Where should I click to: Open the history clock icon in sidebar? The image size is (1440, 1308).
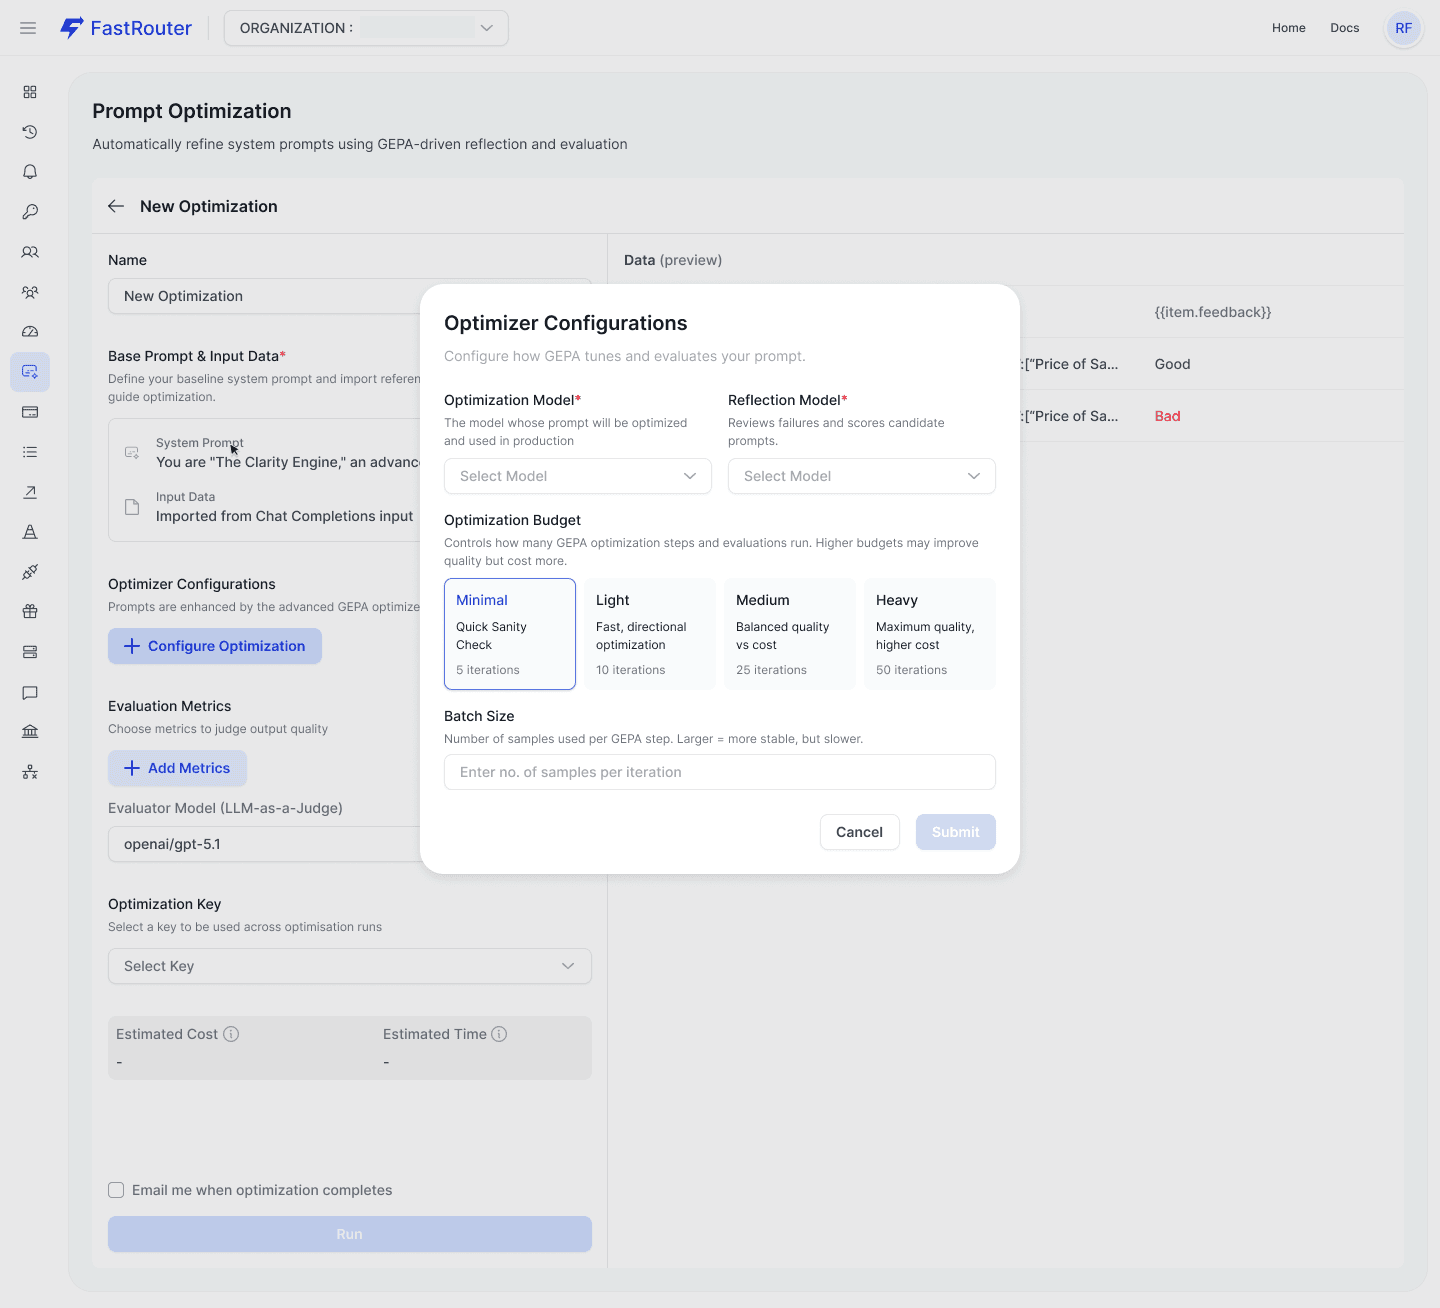30,132
